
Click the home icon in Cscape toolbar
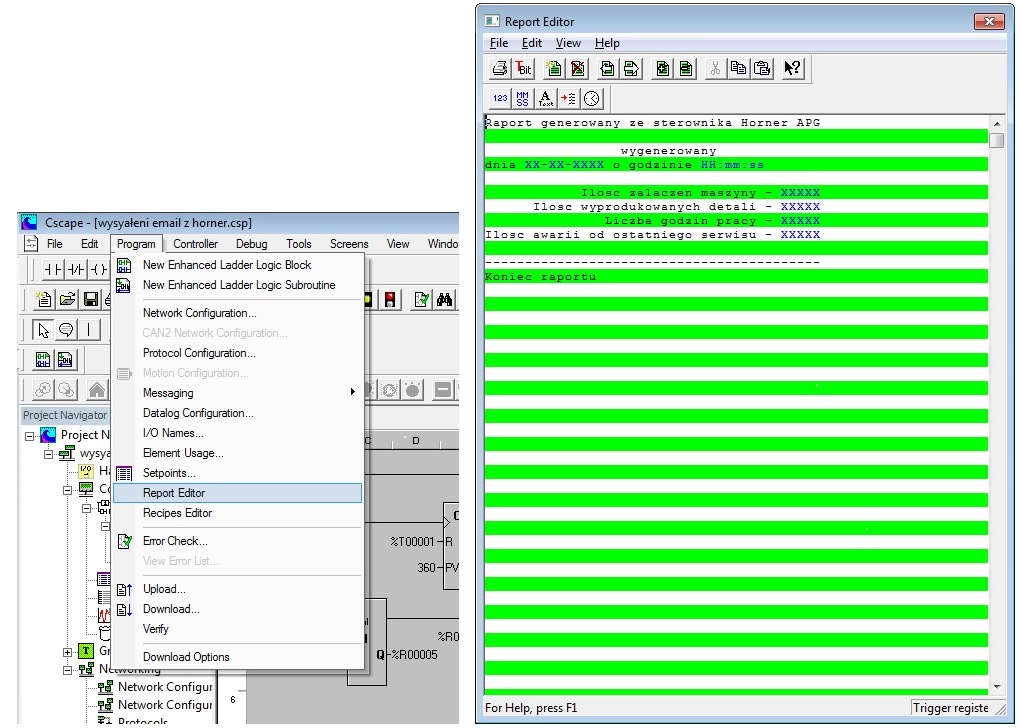[x=96, y=390]
